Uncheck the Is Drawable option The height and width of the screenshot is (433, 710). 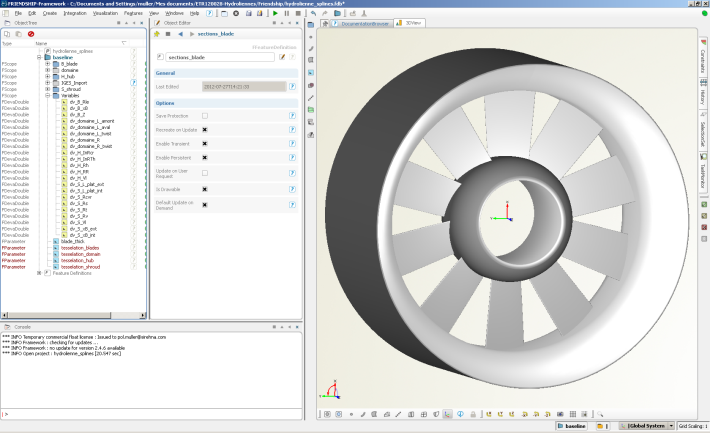pyautogui.click(x=204, y=188)
